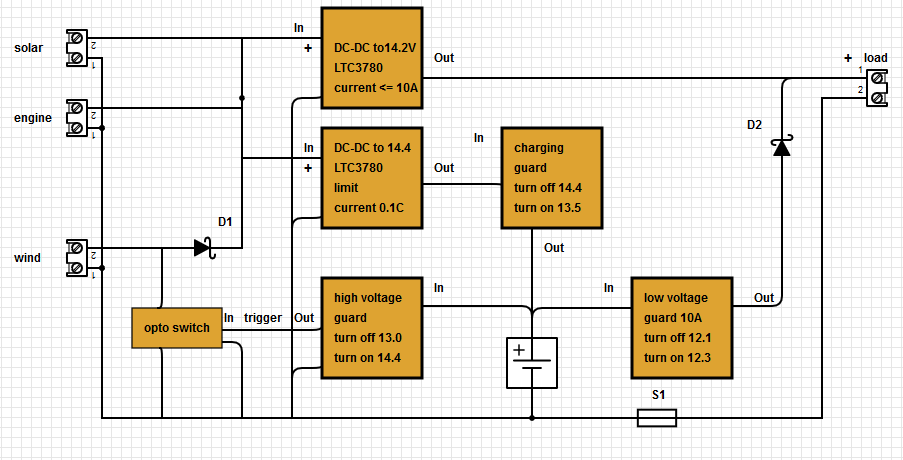
Task: Click the wind terminal connector
Action: pos(76,257)
